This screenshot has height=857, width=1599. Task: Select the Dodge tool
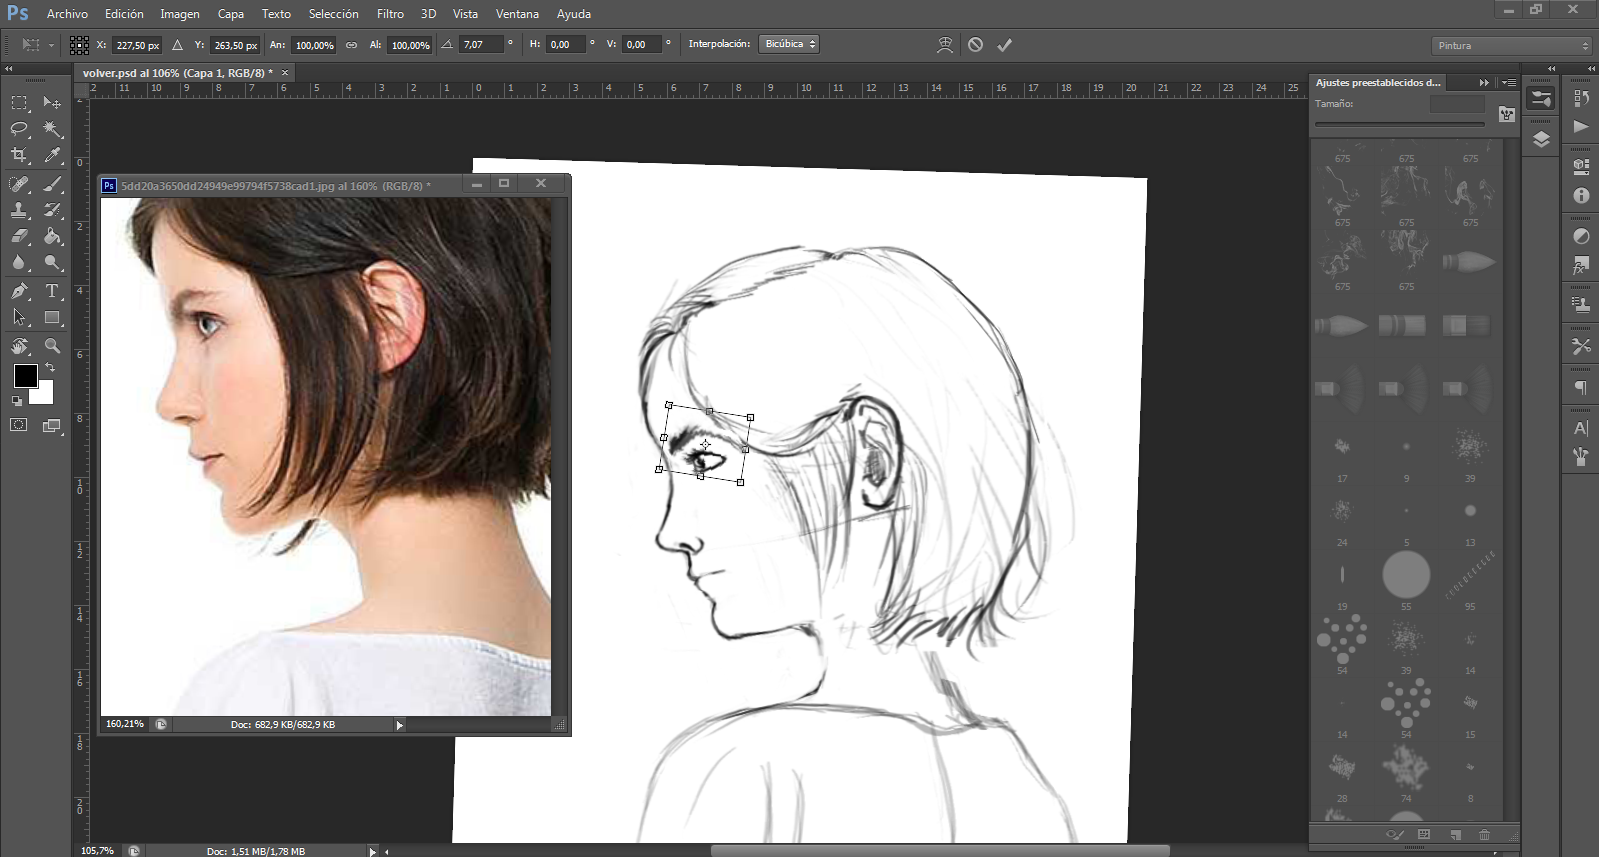pyautogui.click(x=52, y=262)
